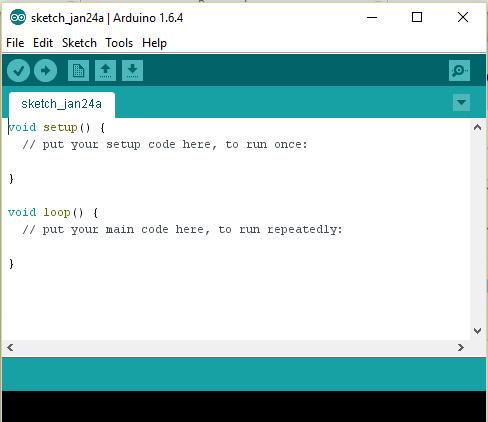The image size is (488, 422).
Task: Verify the sketch with the checkmark button
Action: 18,70
